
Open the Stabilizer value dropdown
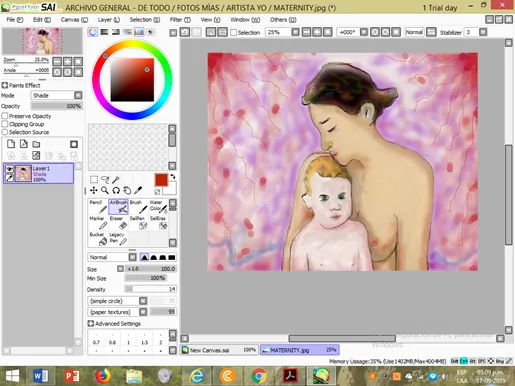tap(483, 32)
